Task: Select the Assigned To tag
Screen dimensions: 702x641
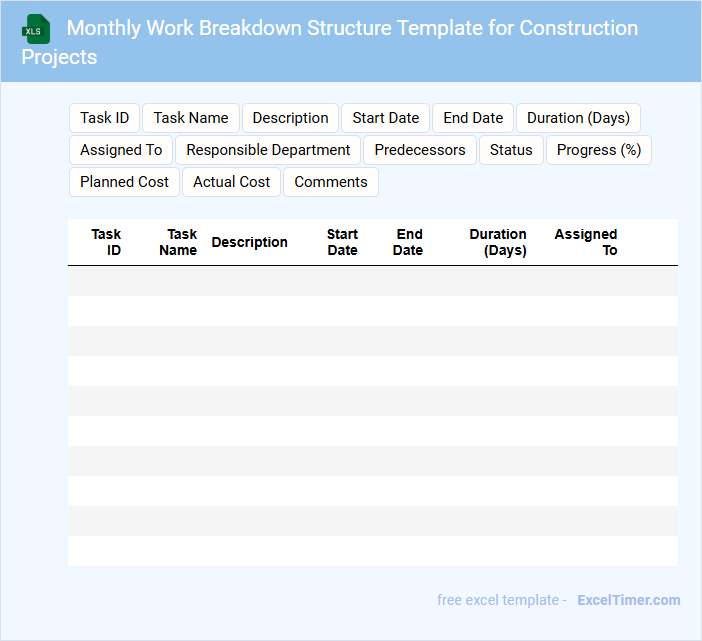Action: click(x=121, y=150)
